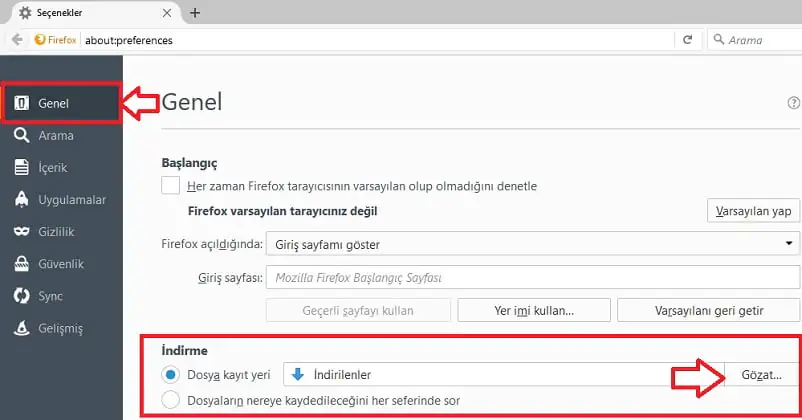
Task: Open a new tab with plus button
Action: tap(195, 13)
